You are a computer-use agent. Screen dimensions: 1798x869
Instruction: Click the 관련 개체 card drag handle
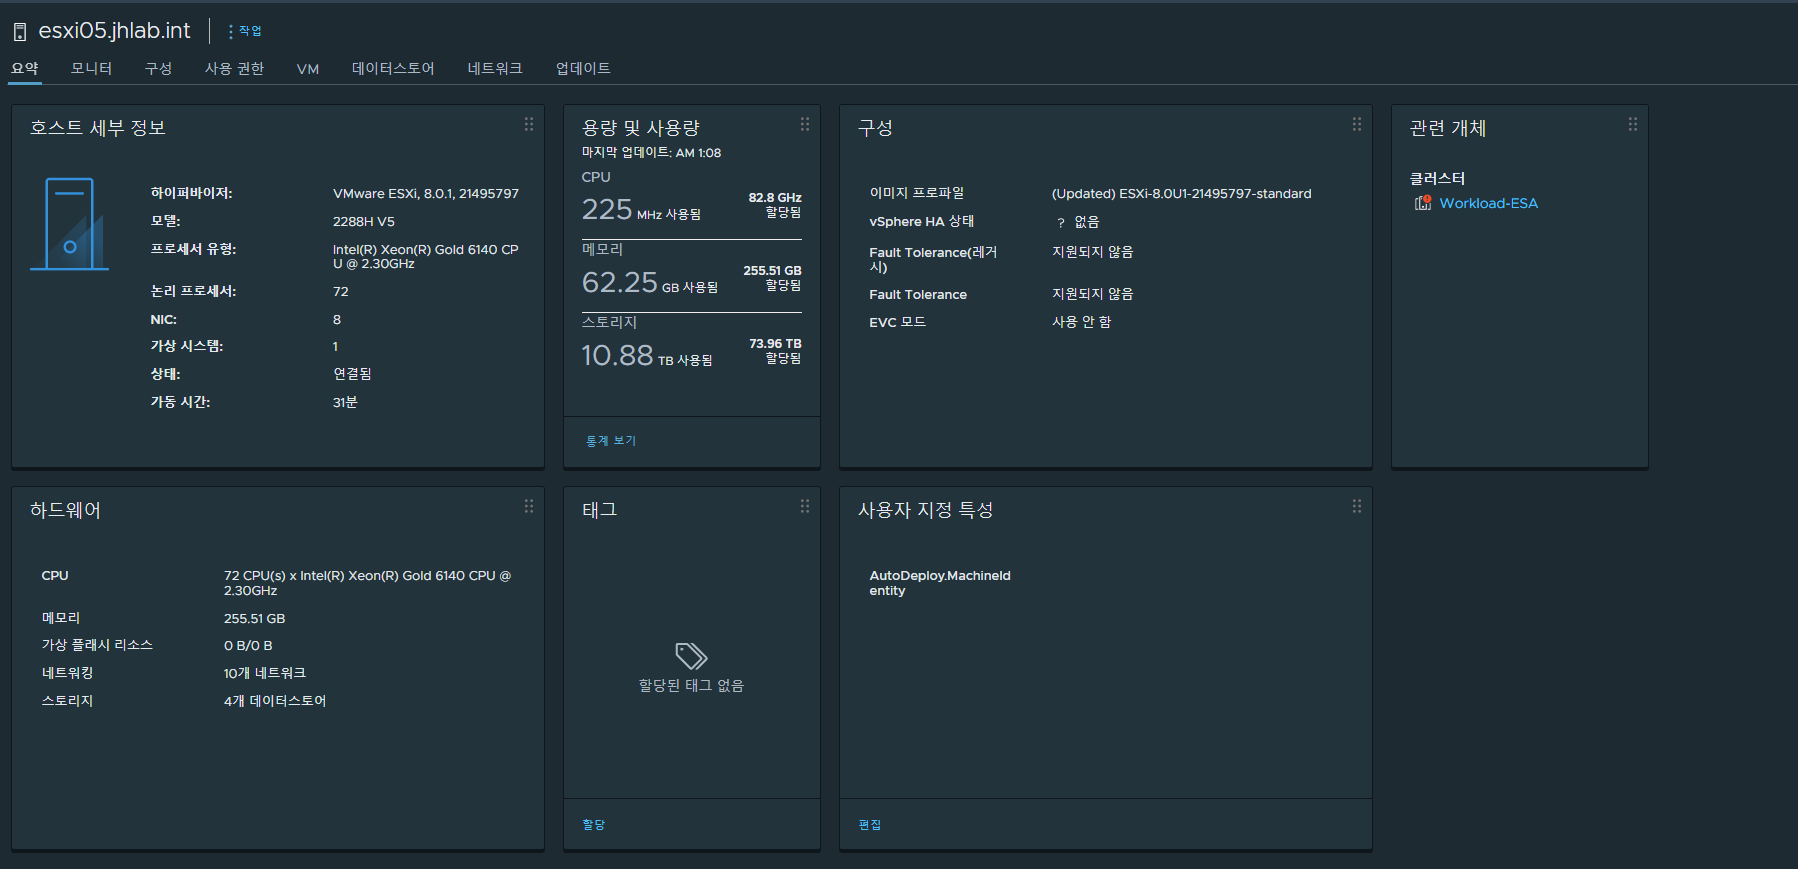pos(1633,124)
